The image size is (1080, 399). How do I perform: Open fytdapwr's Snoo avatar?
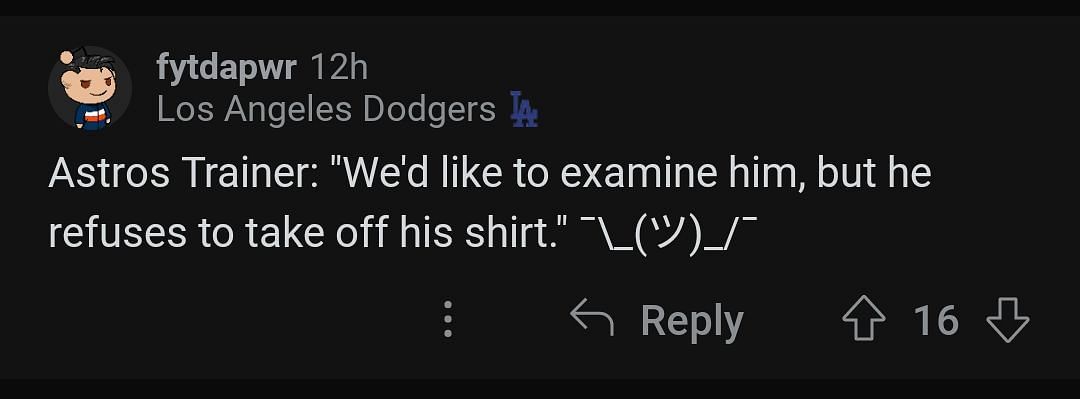point(90,89)
